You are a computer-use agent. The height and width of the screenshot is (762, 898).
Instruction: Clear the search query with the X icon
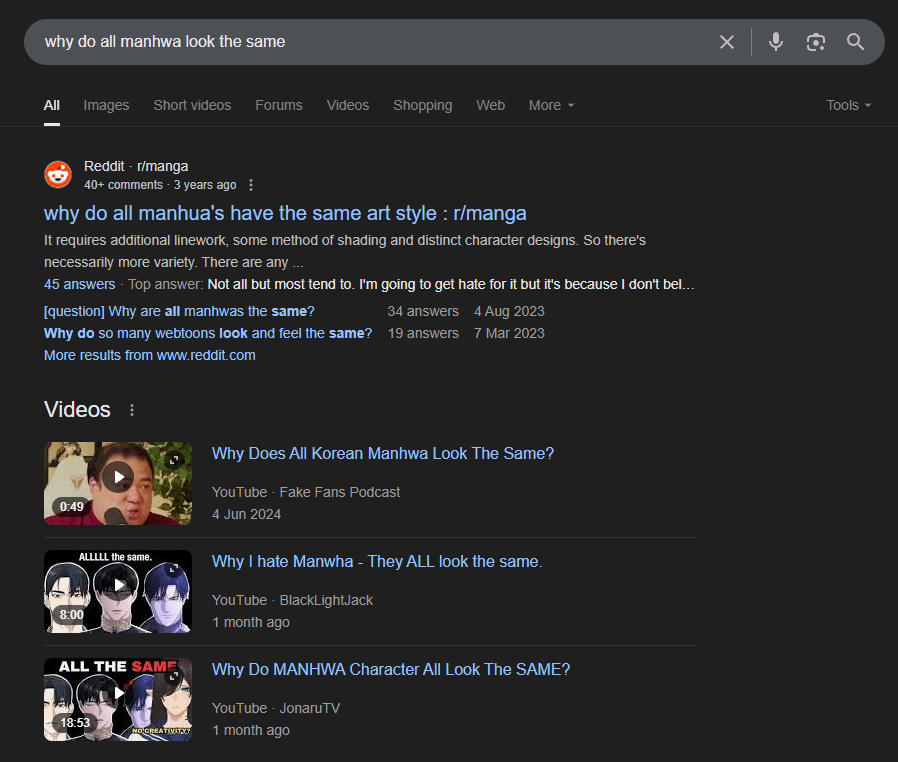pos(727,42)
